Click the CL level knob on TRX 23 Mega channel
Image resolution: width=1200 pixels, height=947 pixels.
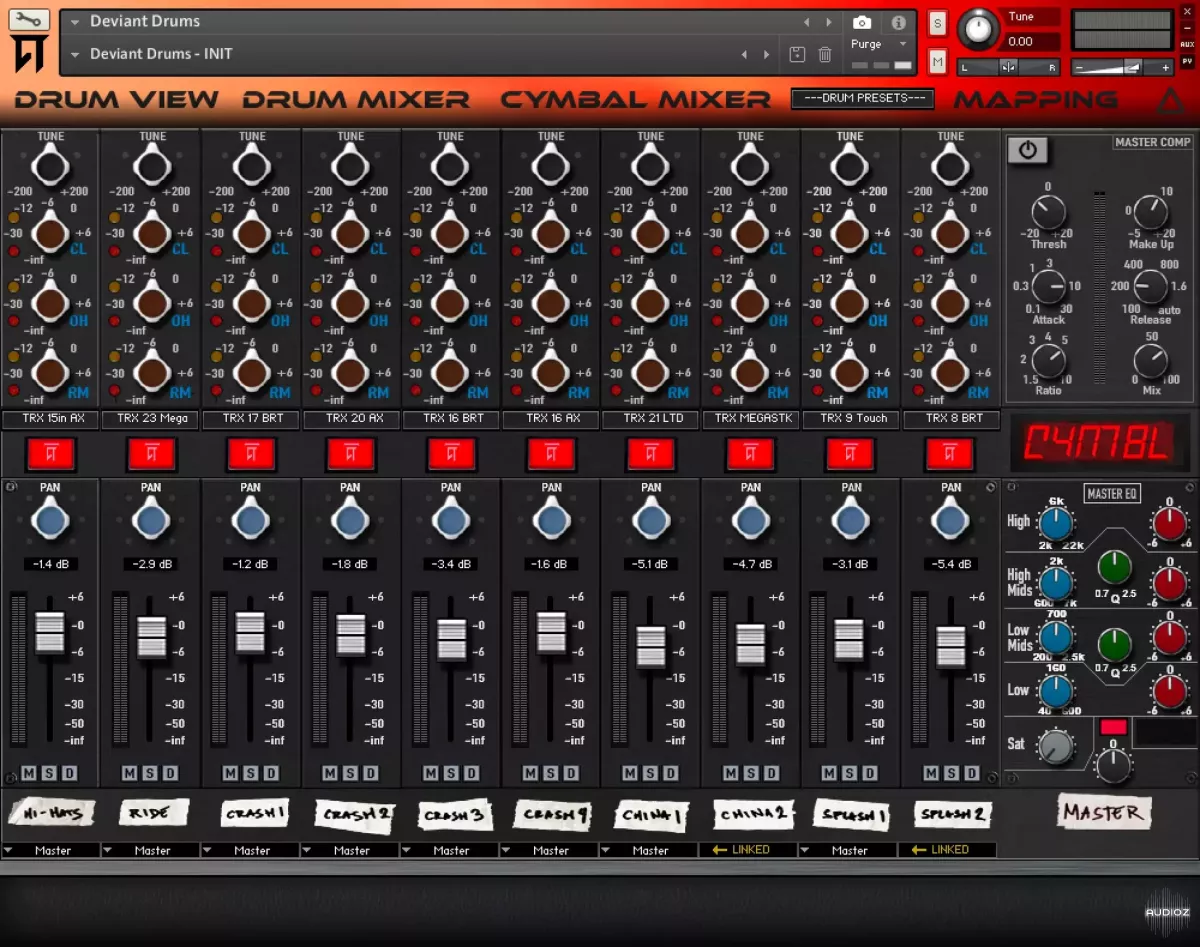[x=152, y=235]
